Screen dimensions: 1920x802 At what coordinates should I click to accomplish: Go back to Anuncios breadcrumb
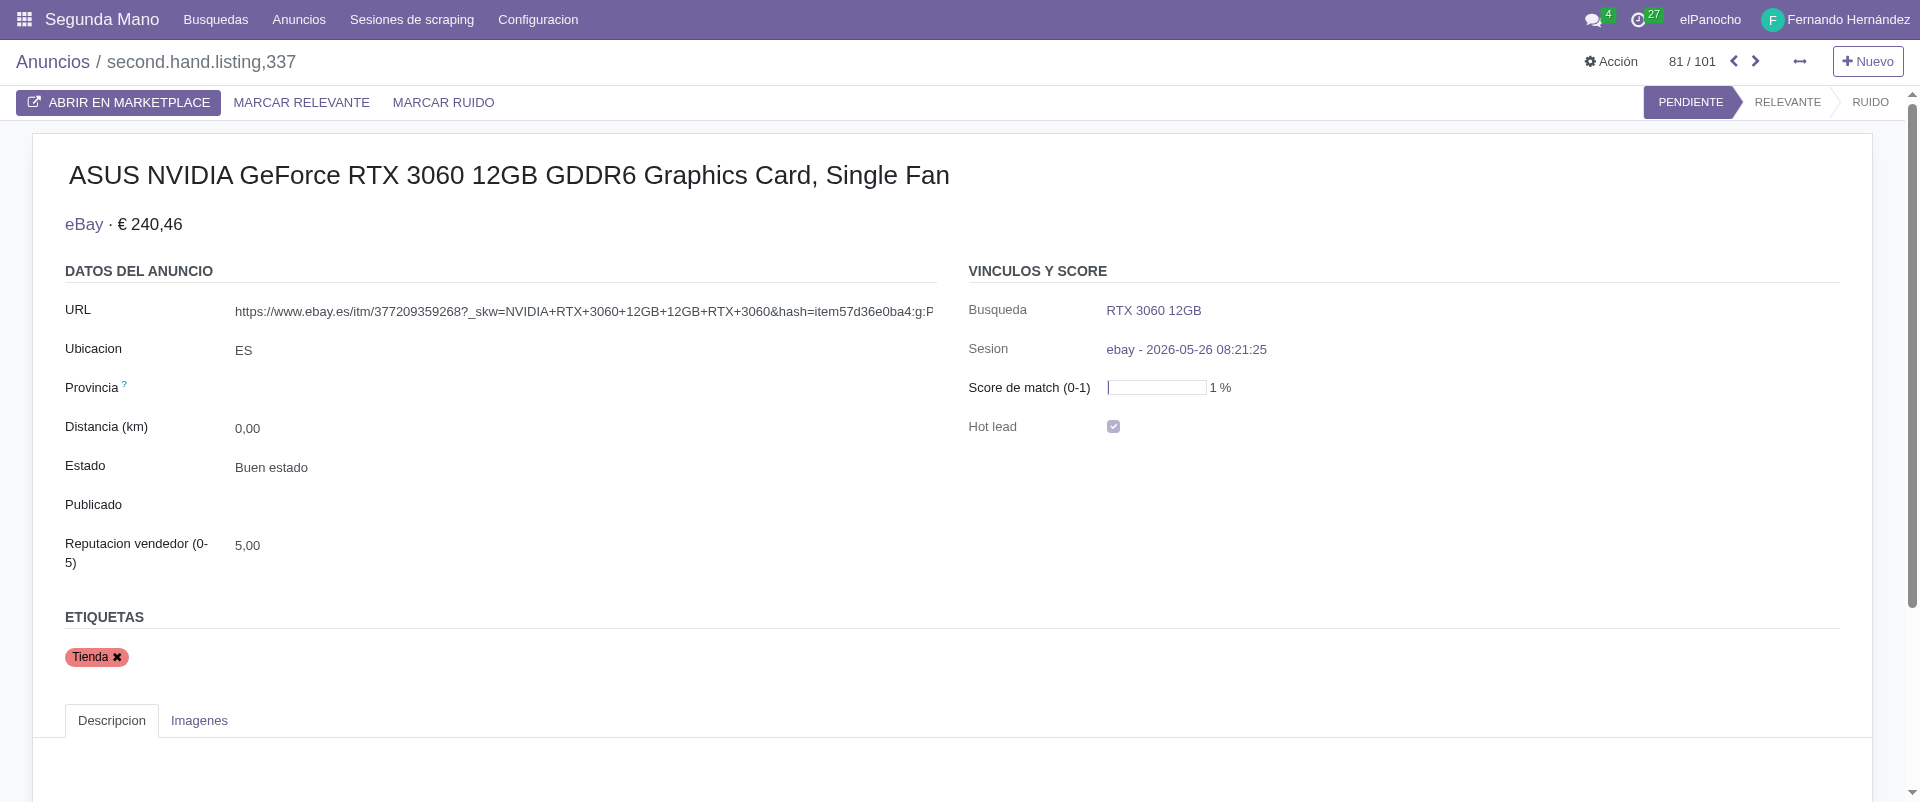click(53, 62)
